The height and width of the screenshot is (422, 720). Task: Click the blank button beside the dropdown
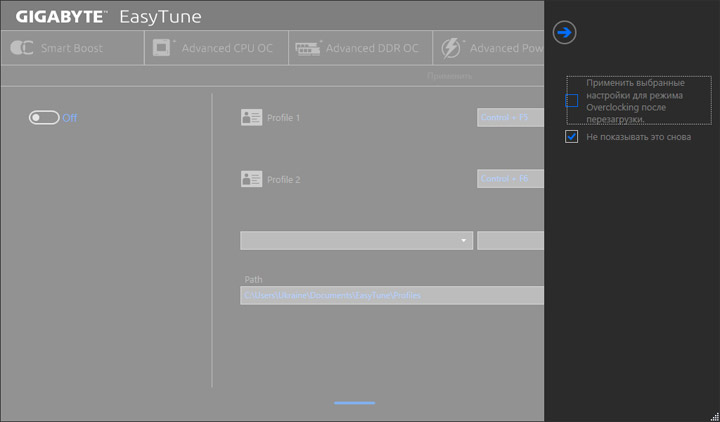[x=511, y=241]
